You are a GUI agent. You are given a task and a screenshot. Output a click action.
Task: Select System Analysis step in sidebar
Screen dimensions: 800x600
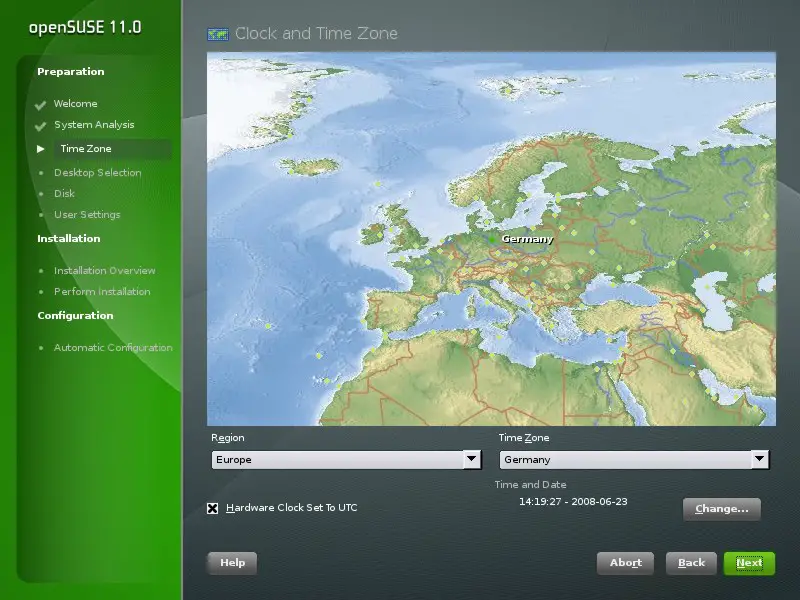[94, 124]
